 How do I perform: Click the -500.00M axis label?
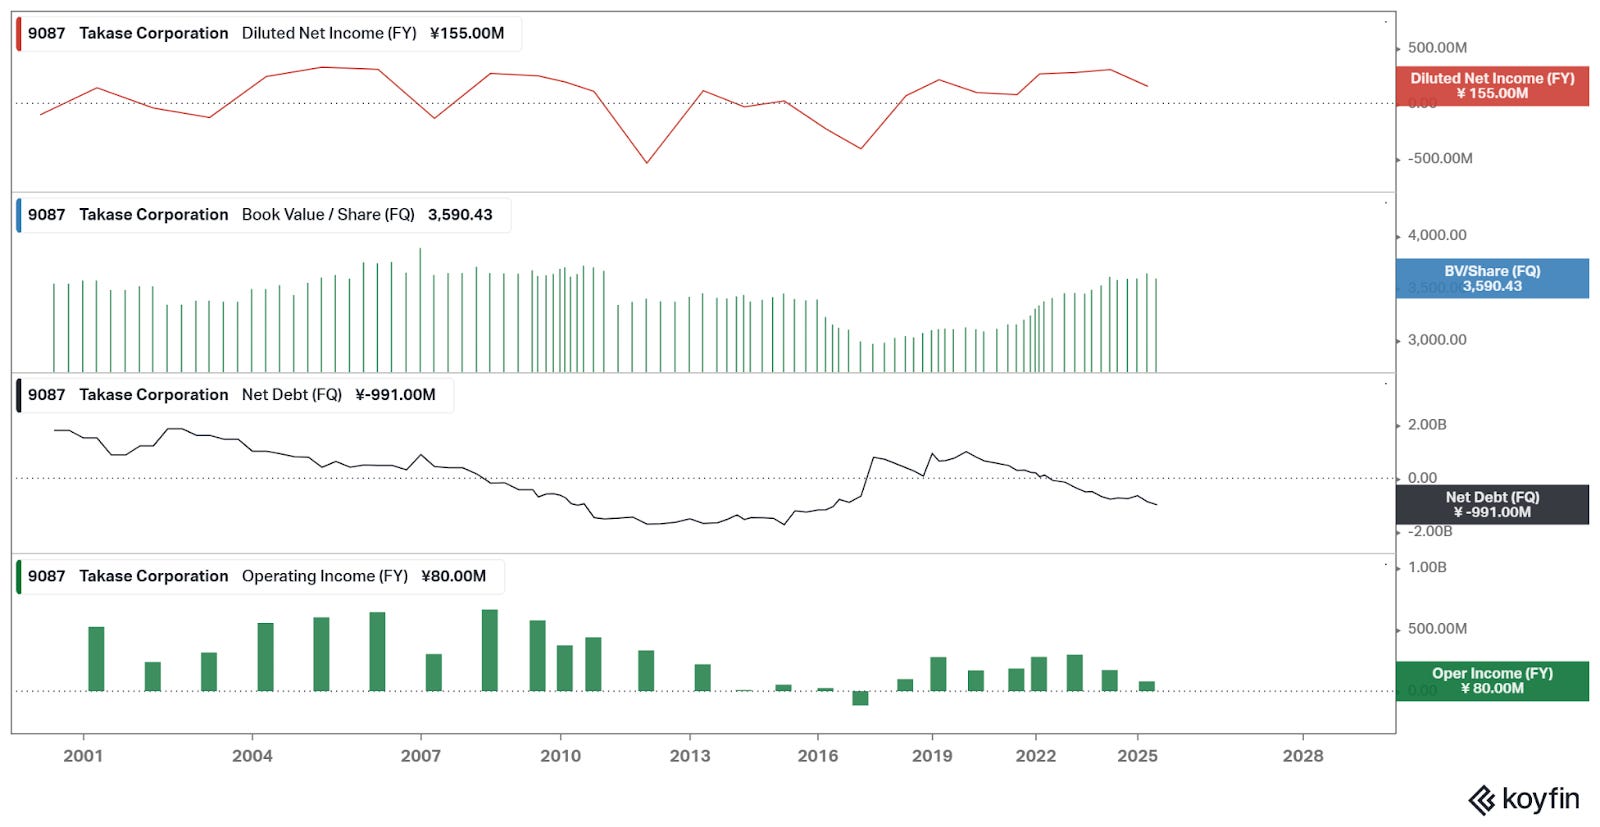pyautogui.click(x=1440, y=158)
